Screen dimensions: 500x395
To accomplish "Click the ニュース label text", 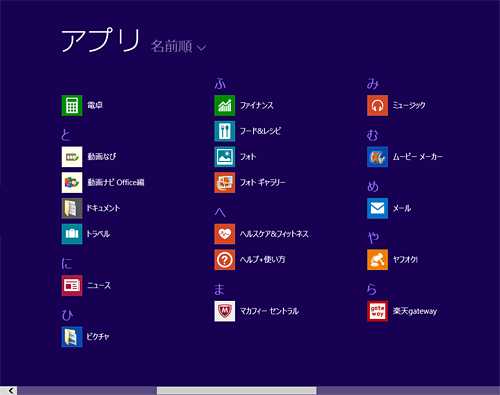I will click(99, 285).
